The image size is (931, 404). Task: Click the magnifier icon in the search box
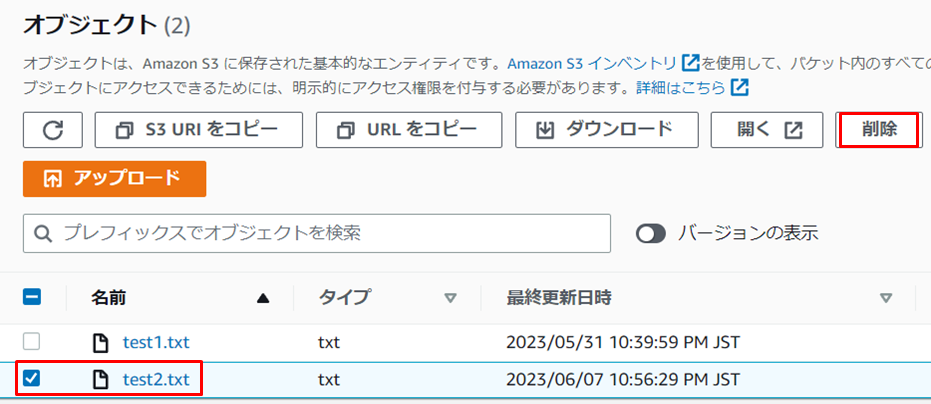[x=43, y=234]
